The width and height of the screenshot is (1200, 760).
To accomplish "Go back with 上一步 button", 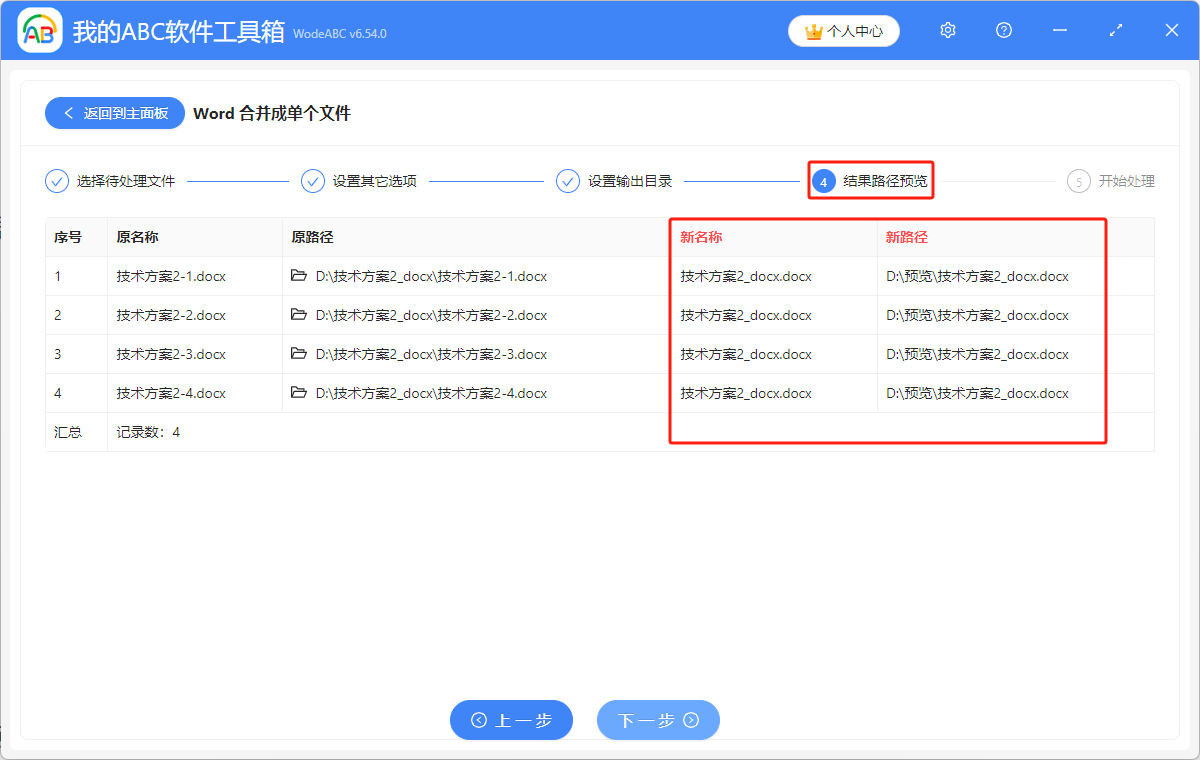I will coord(511,720).
